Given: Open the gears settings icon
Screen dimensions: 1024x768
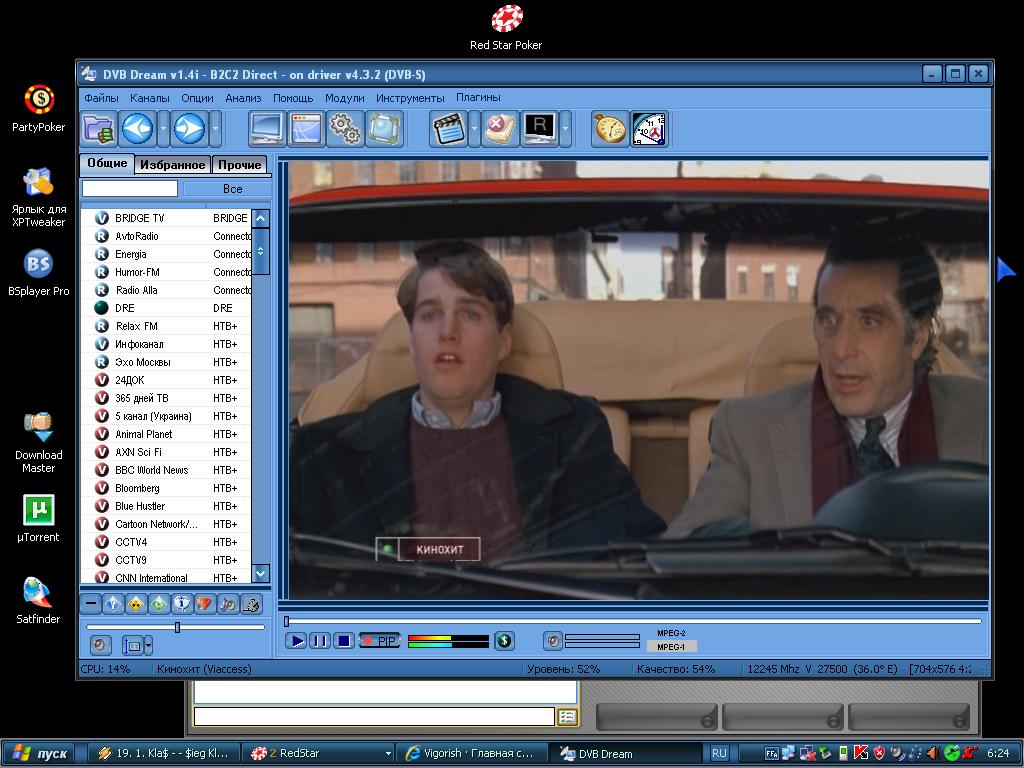Looking at the screenshot, I should point(345,129).
